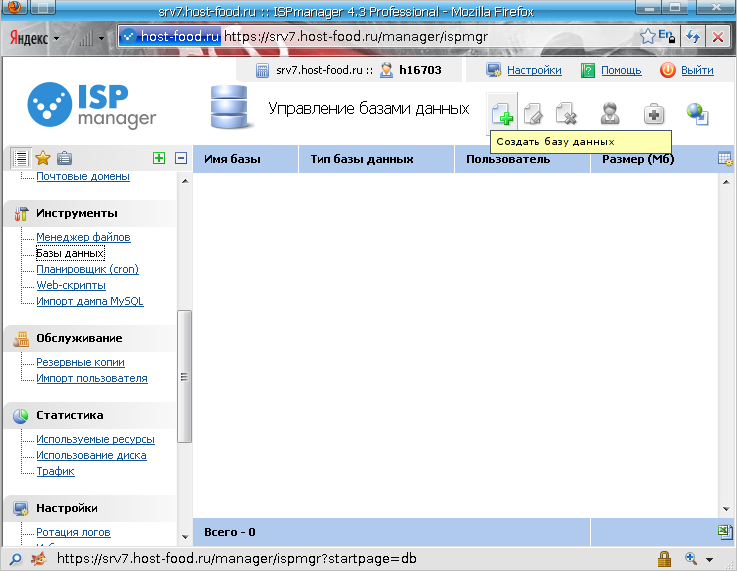Viewport: 737px width, 571px height.
Task: Click the first-aid kit toolbar icon
Action: coord(653,113)
